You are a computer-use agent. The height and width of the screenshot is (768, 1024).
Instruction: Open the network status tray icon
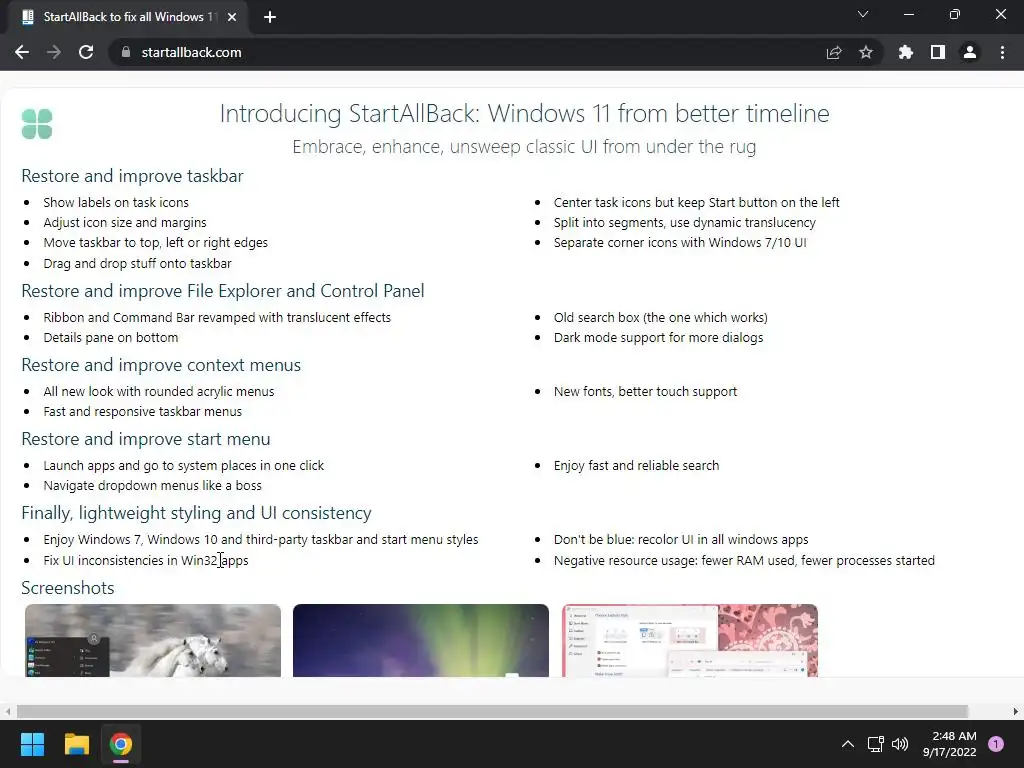tap(876, 744)
